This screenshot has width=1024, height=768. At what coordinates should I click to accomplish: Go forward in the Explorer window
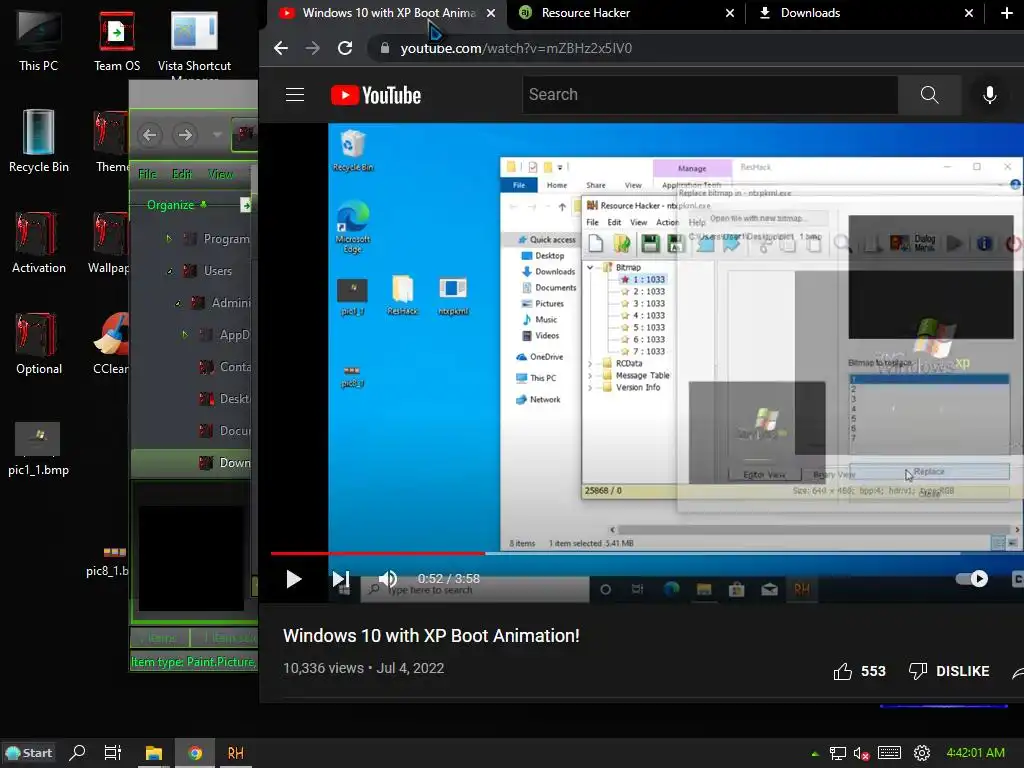coord(185,135)
